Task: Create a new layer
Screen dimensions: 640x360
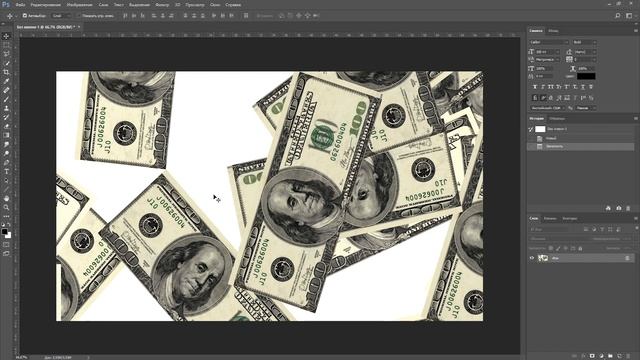Action: (619, 356)
